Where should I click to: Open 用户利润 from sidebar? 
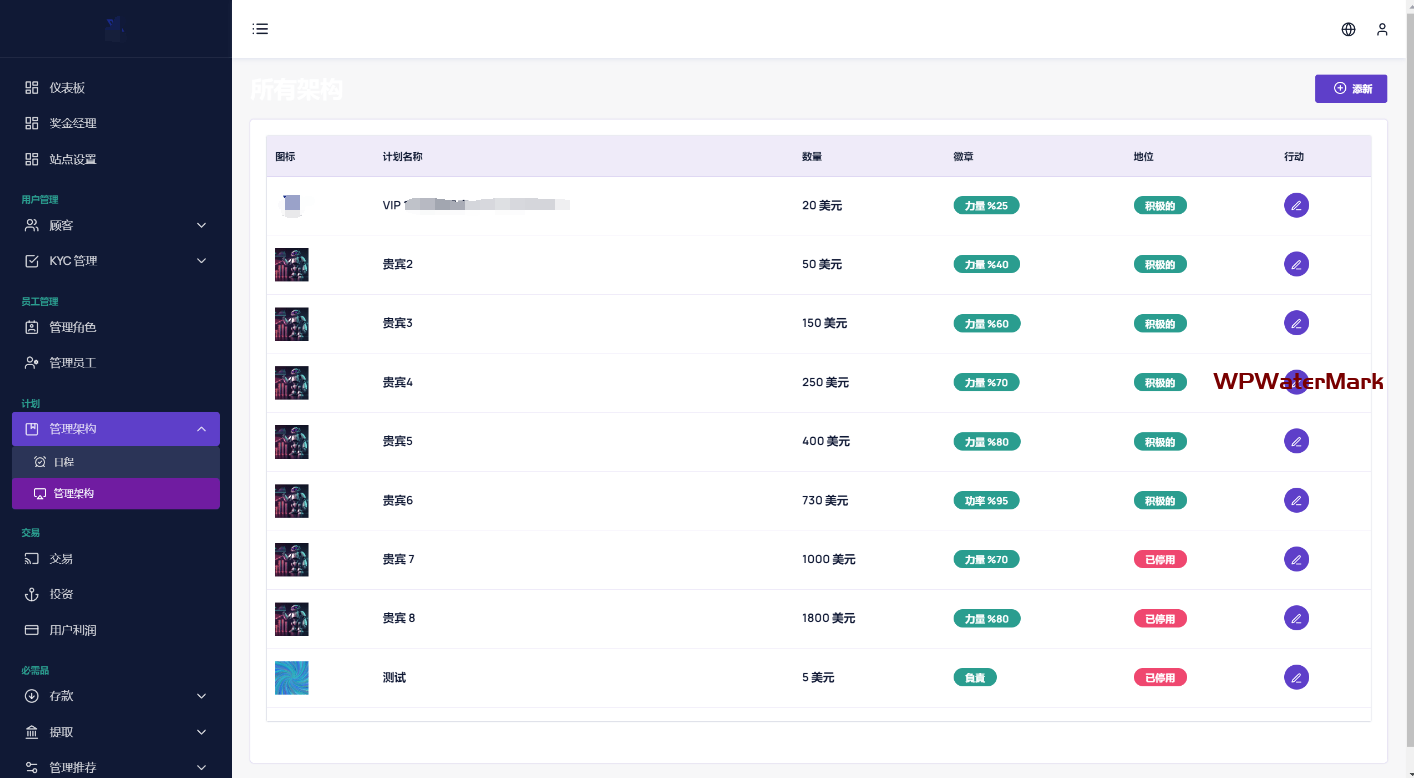(72, 630)
